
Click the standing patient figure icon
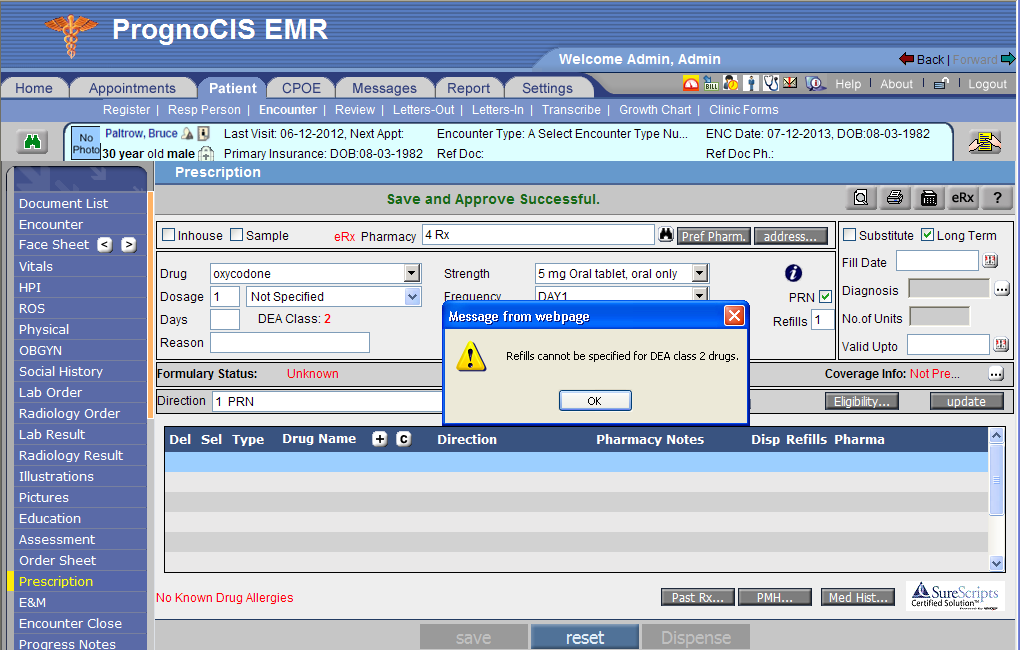pyautogui.click(x=751, y=83)
